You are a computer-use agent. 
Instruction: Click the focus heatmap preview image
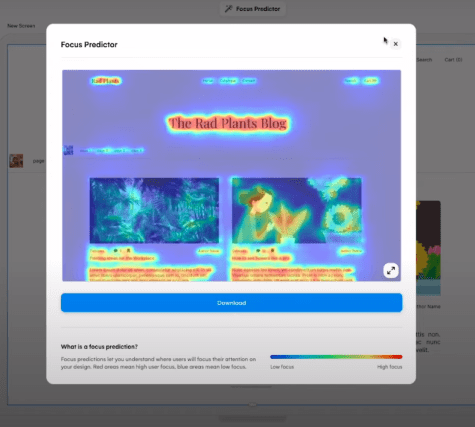(x=231, y=176)
